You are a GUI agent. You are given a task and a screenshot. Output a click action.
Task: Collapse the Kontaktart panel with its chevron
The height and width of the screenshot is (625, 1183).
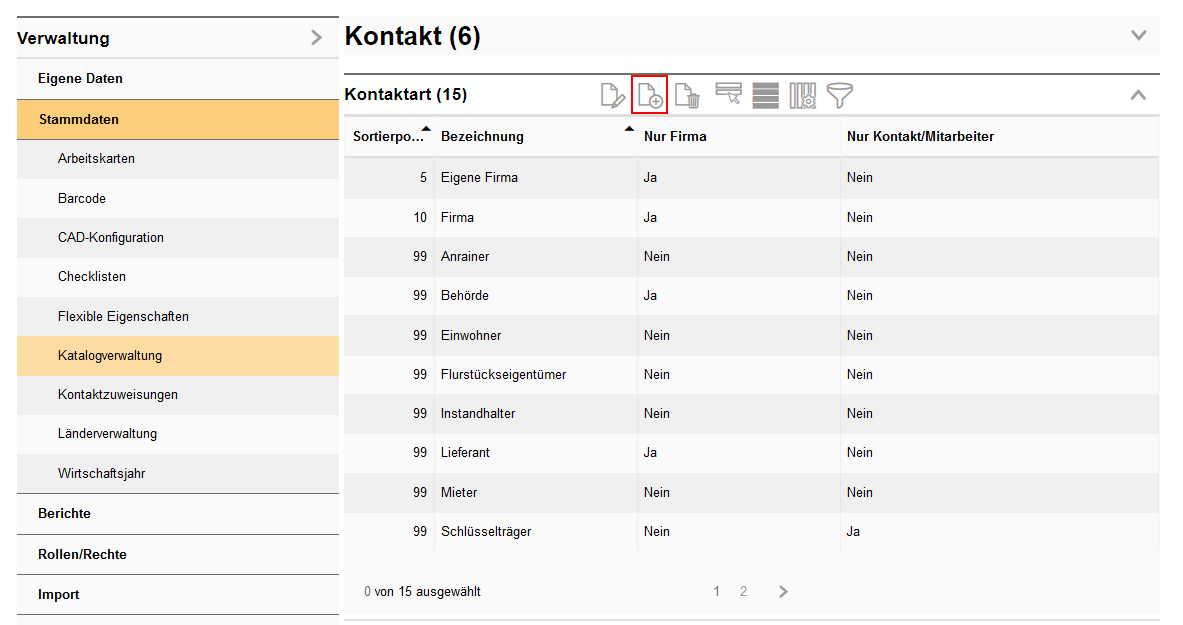point(1138,94)
